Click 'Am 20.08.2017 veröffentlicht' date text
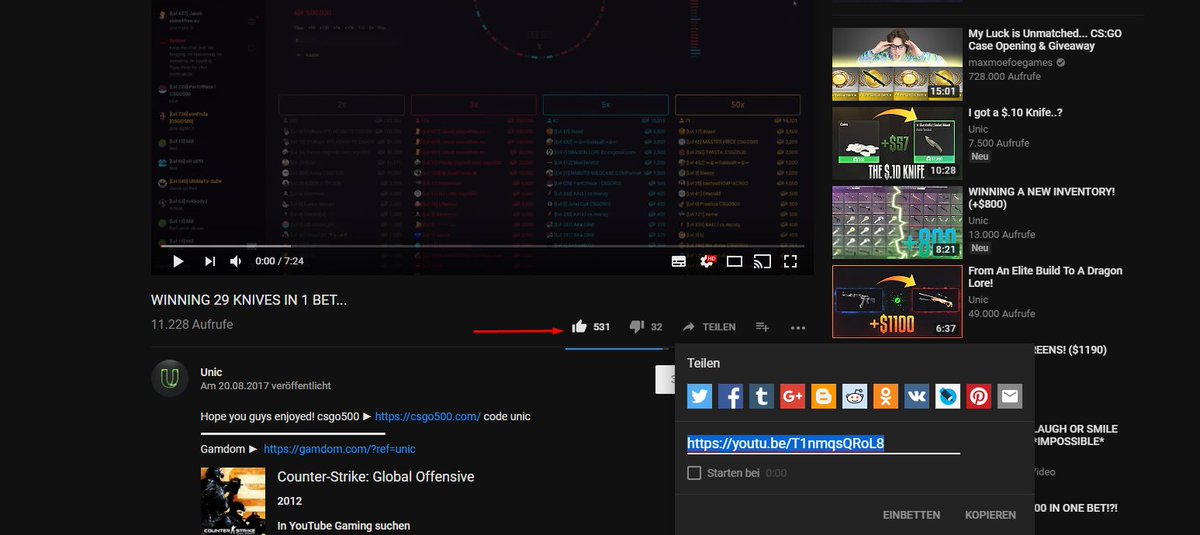 coord(265,386)
